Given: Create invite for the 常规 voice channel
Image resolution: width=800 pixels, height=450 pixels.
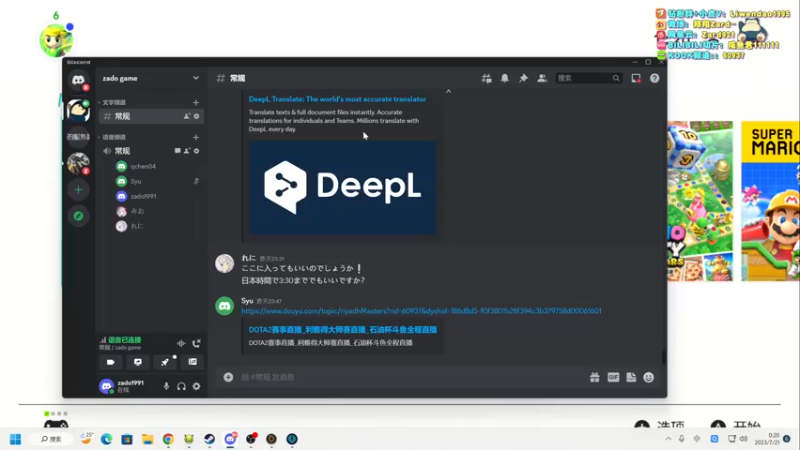Looking at the screenshot, I should [x=187, y=151].
